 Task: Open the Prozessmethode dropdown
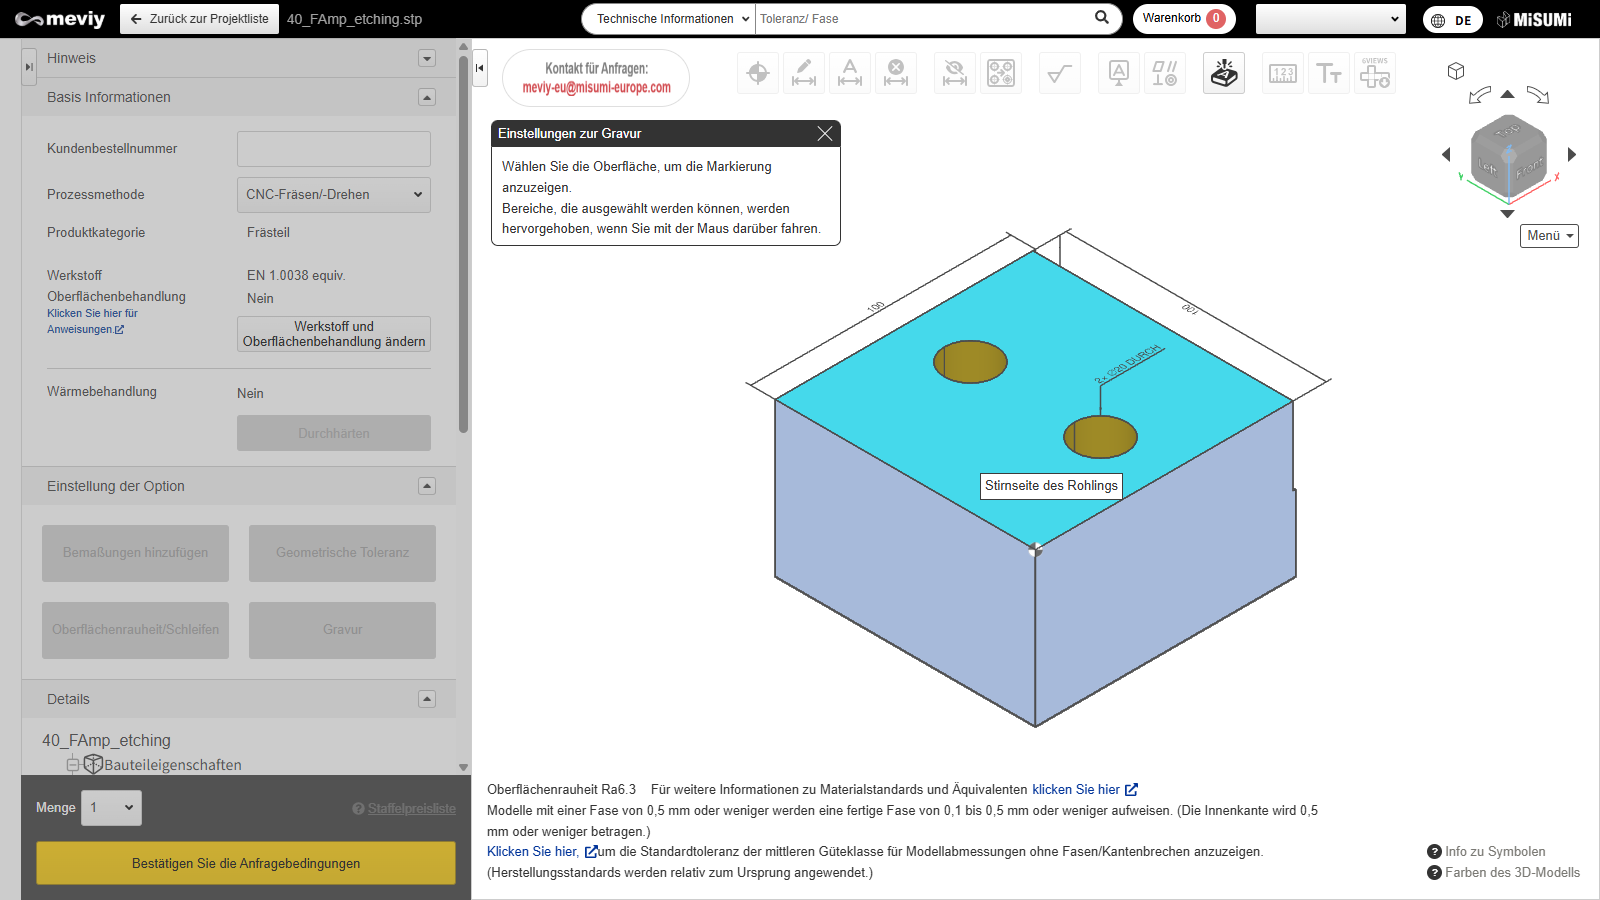tap(333, 195)
